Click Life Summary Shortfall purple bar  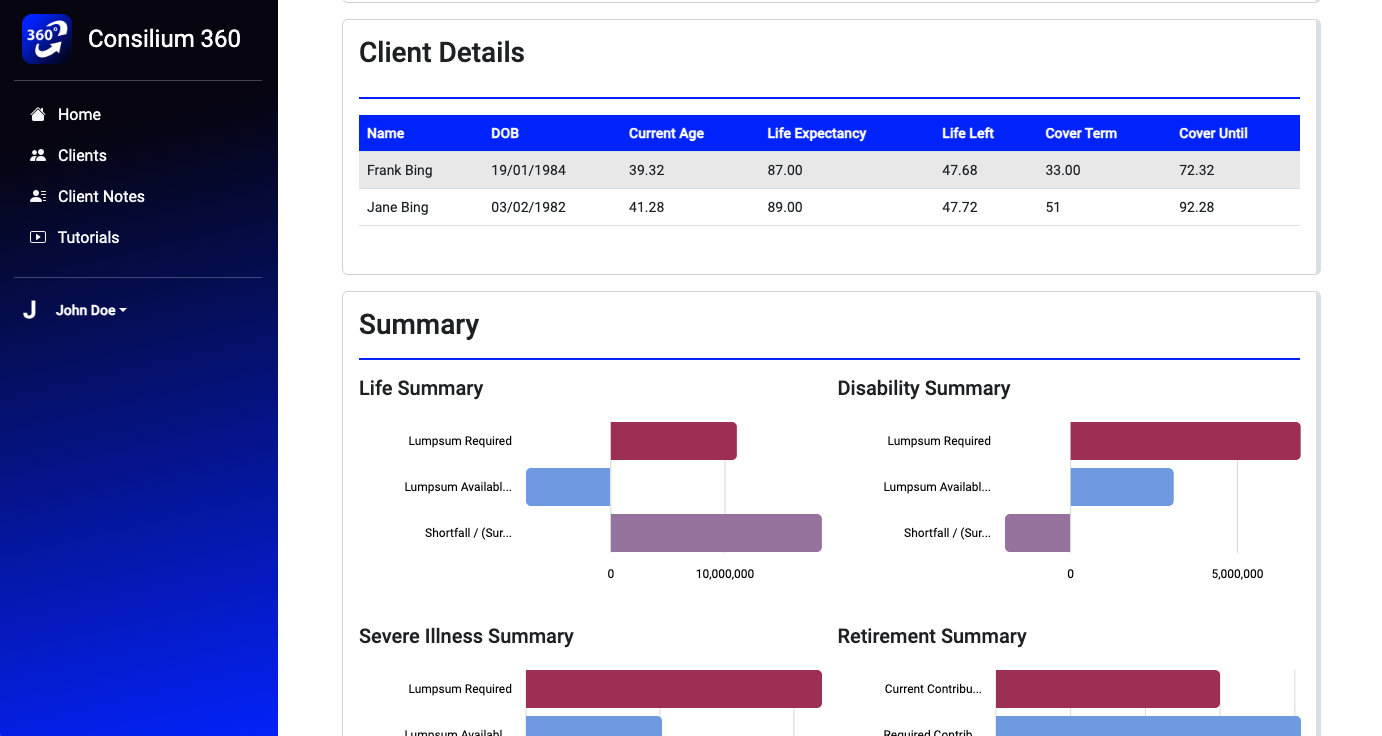pos(715,533)
